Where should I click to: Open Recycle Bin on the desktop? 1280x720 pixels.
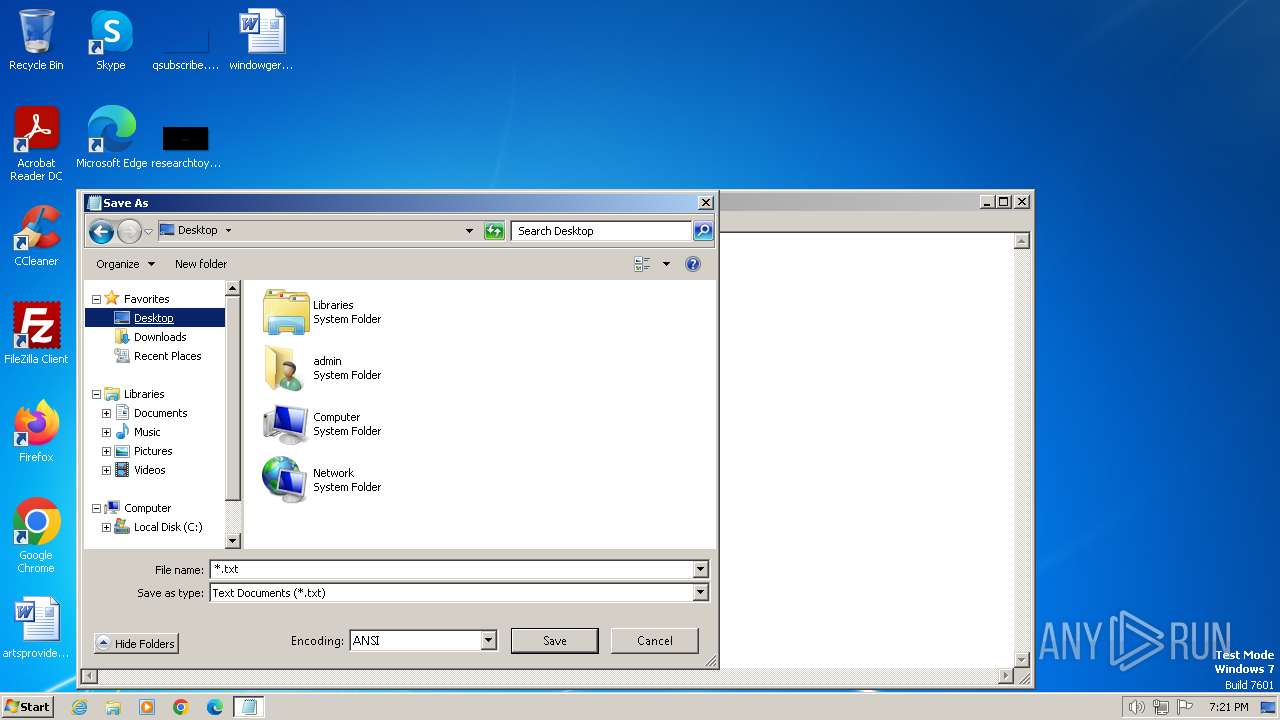36,40
